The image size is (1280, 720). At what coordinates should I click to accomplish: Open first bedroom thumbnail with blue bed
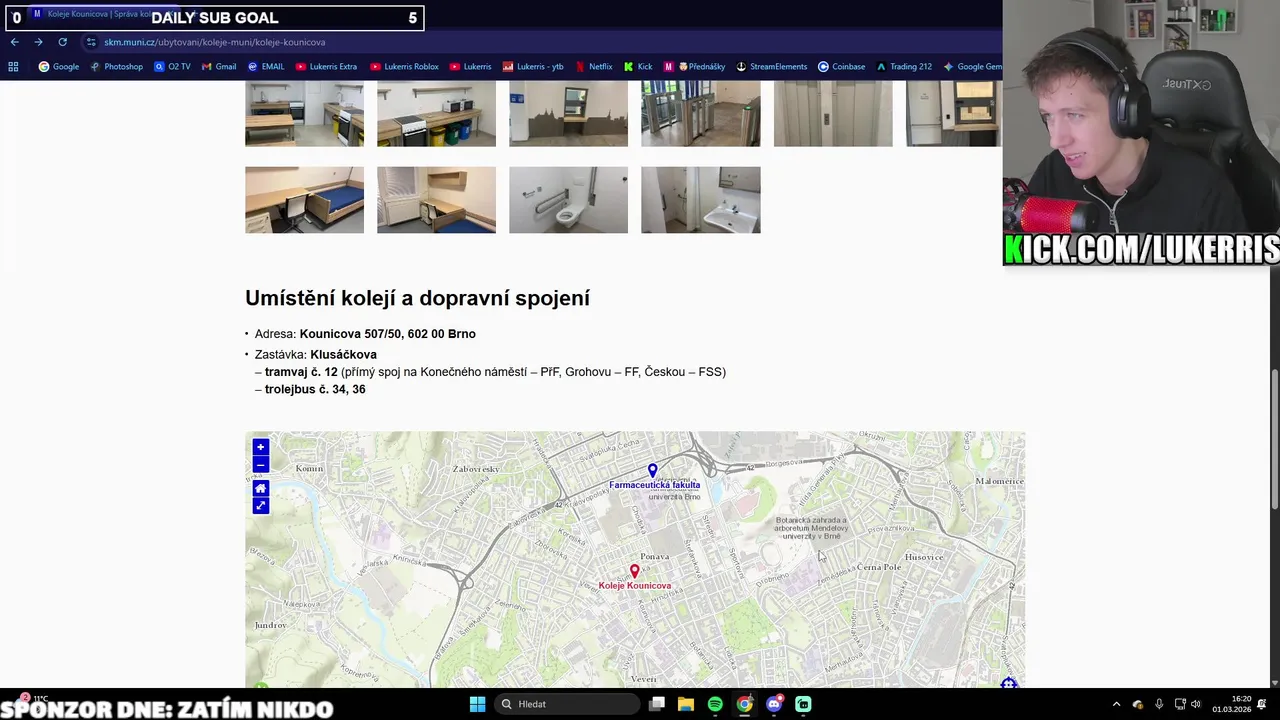(x=304, y=200)
